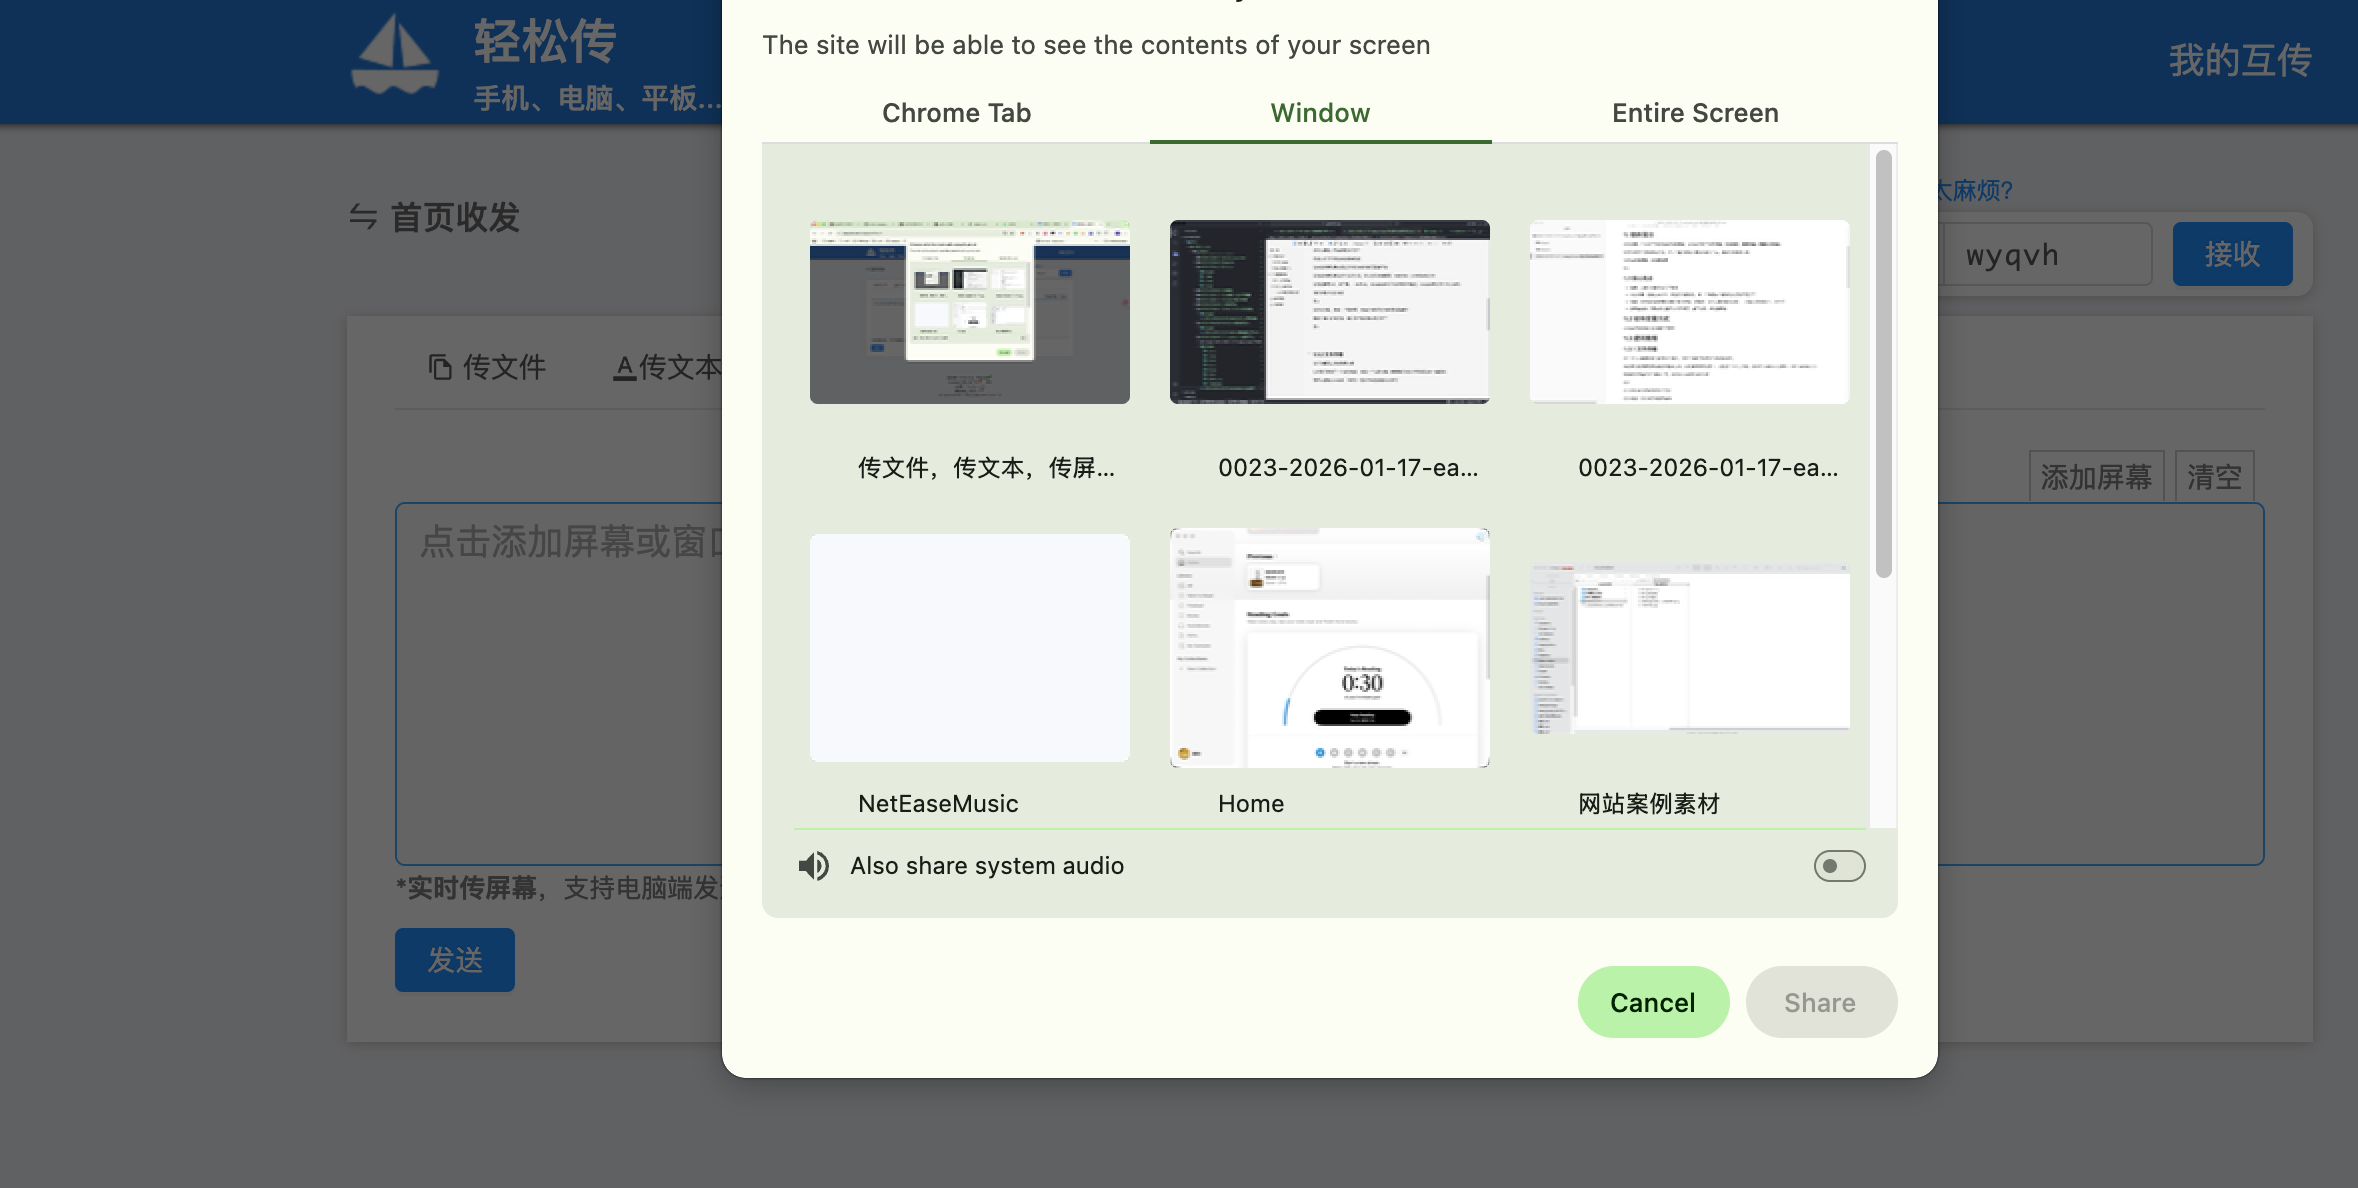2358x1188 pixels.
Task: Switch to the Chrome Tab tab
Action: pyautogui.click(x=955, y=113)
